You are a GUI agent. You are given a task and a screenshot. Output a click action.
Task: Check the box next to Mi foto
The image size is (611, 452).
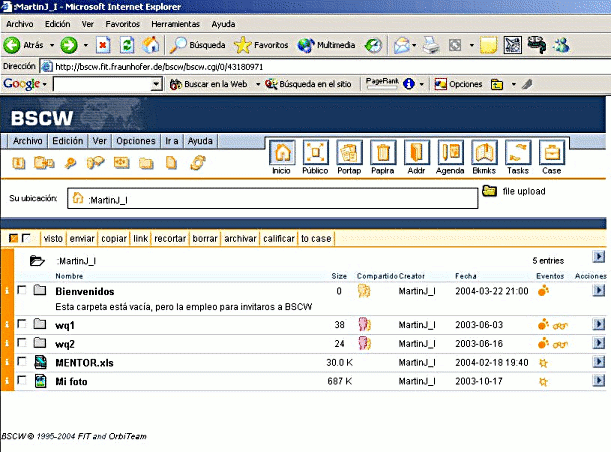[22, 381]
